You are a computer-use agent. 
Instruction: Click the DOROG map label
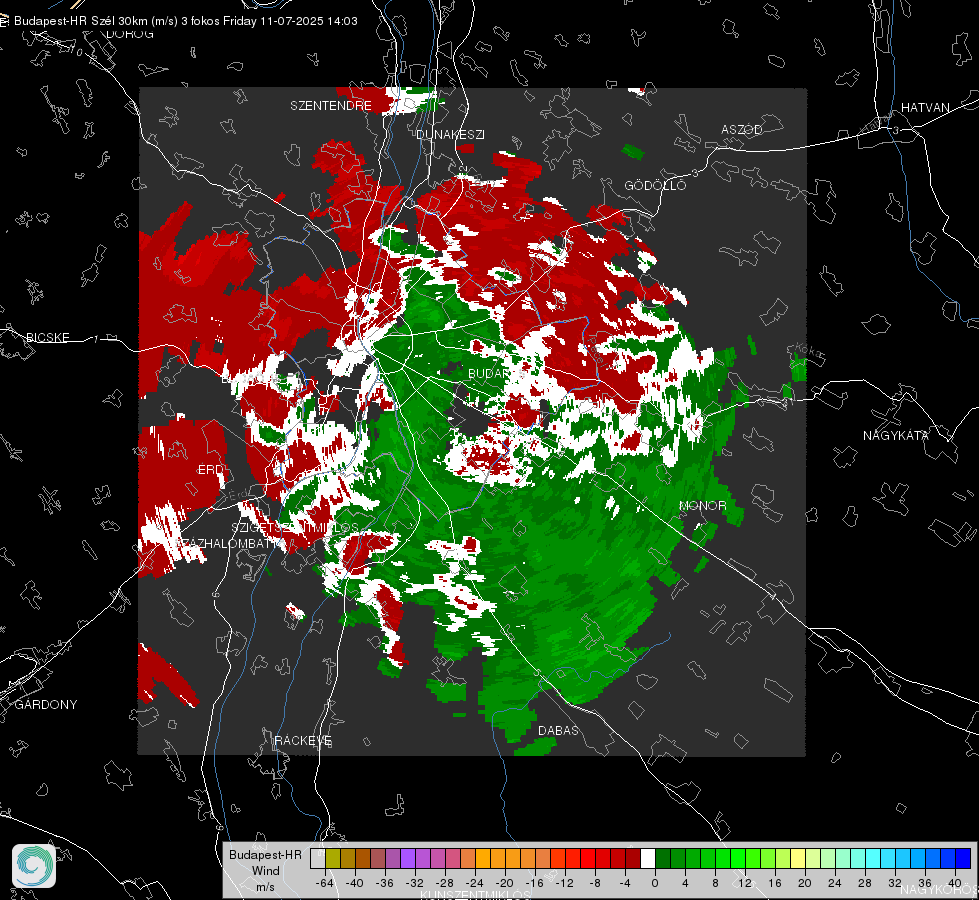pos(130,34)
